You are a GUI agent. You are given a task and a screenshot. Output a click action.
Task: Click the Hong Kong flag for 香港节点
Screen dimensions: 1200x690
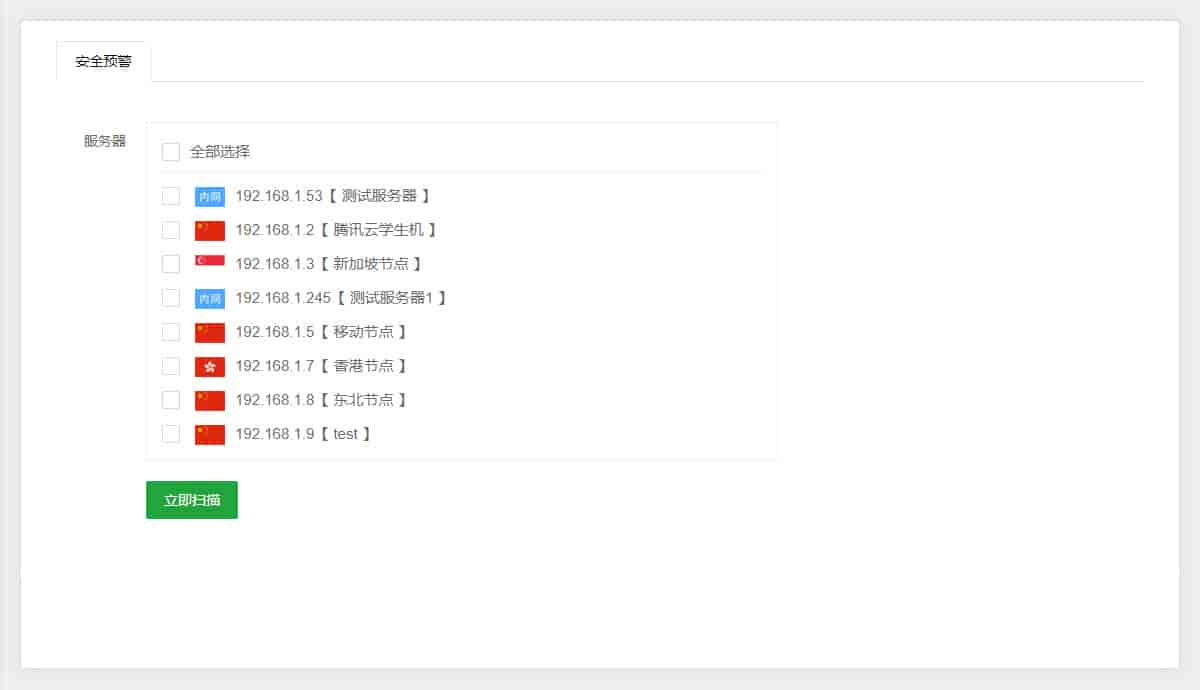pos(210,367)
